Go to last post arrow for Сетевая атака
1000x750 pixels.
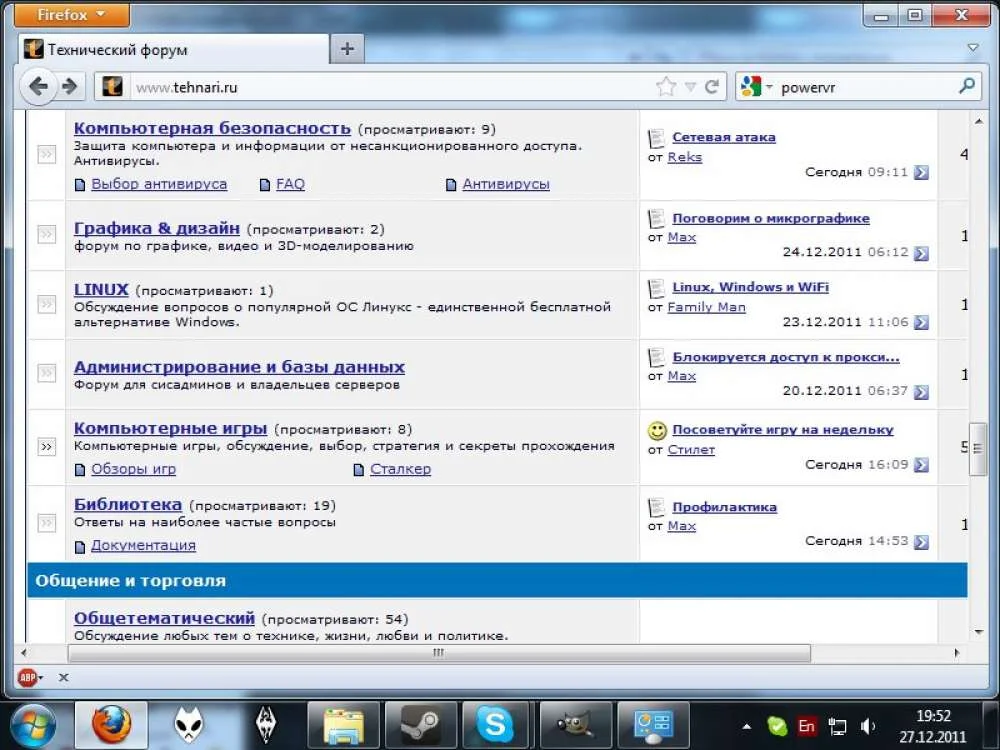[921, 172]
